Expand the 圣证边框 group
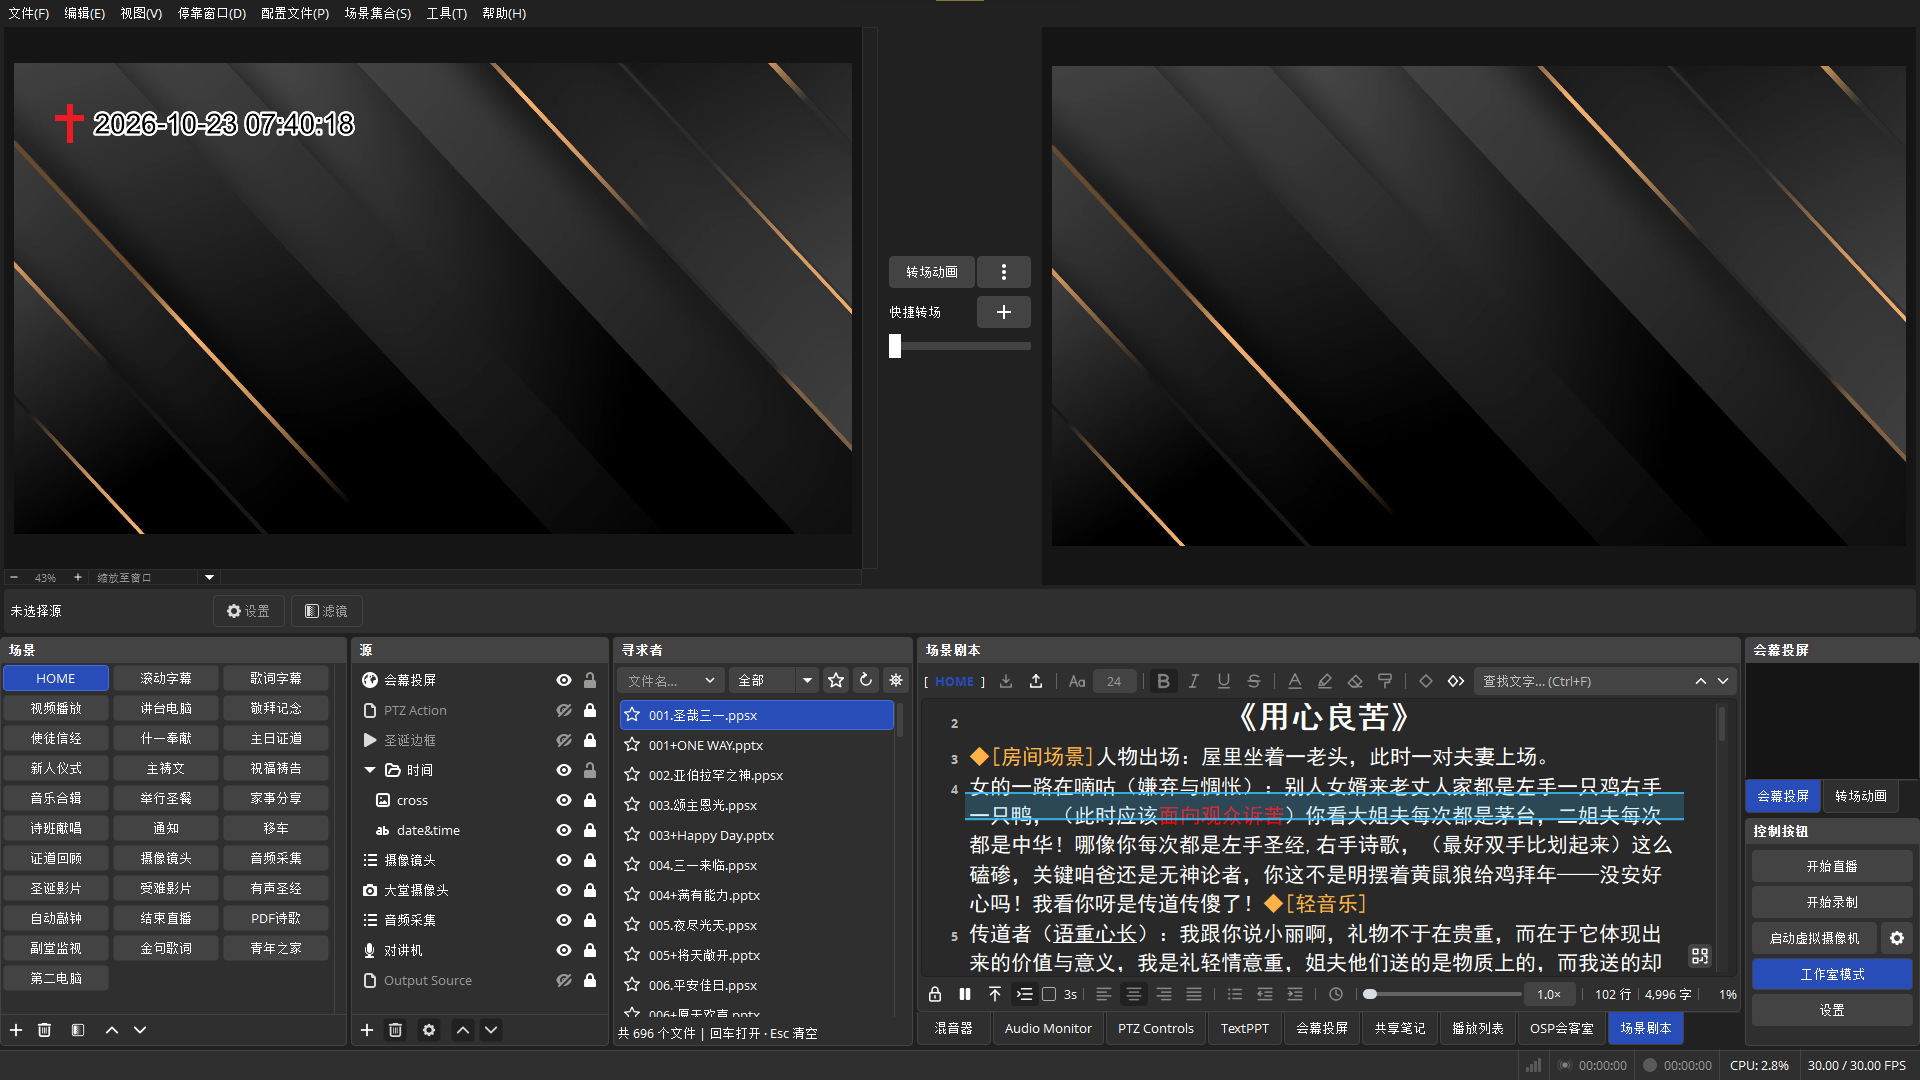1920x1080 pixels. (x=370, y=740)
